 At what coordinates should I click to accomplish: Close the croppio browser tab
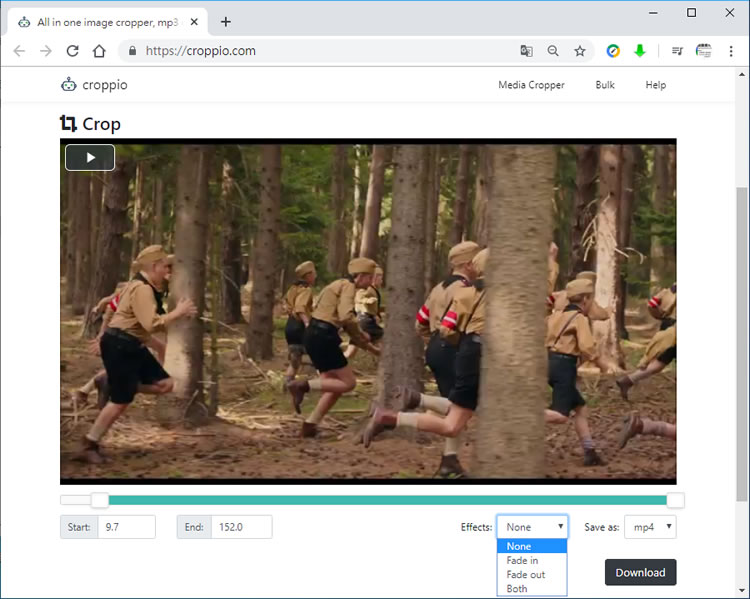click(x=194, y=22)
